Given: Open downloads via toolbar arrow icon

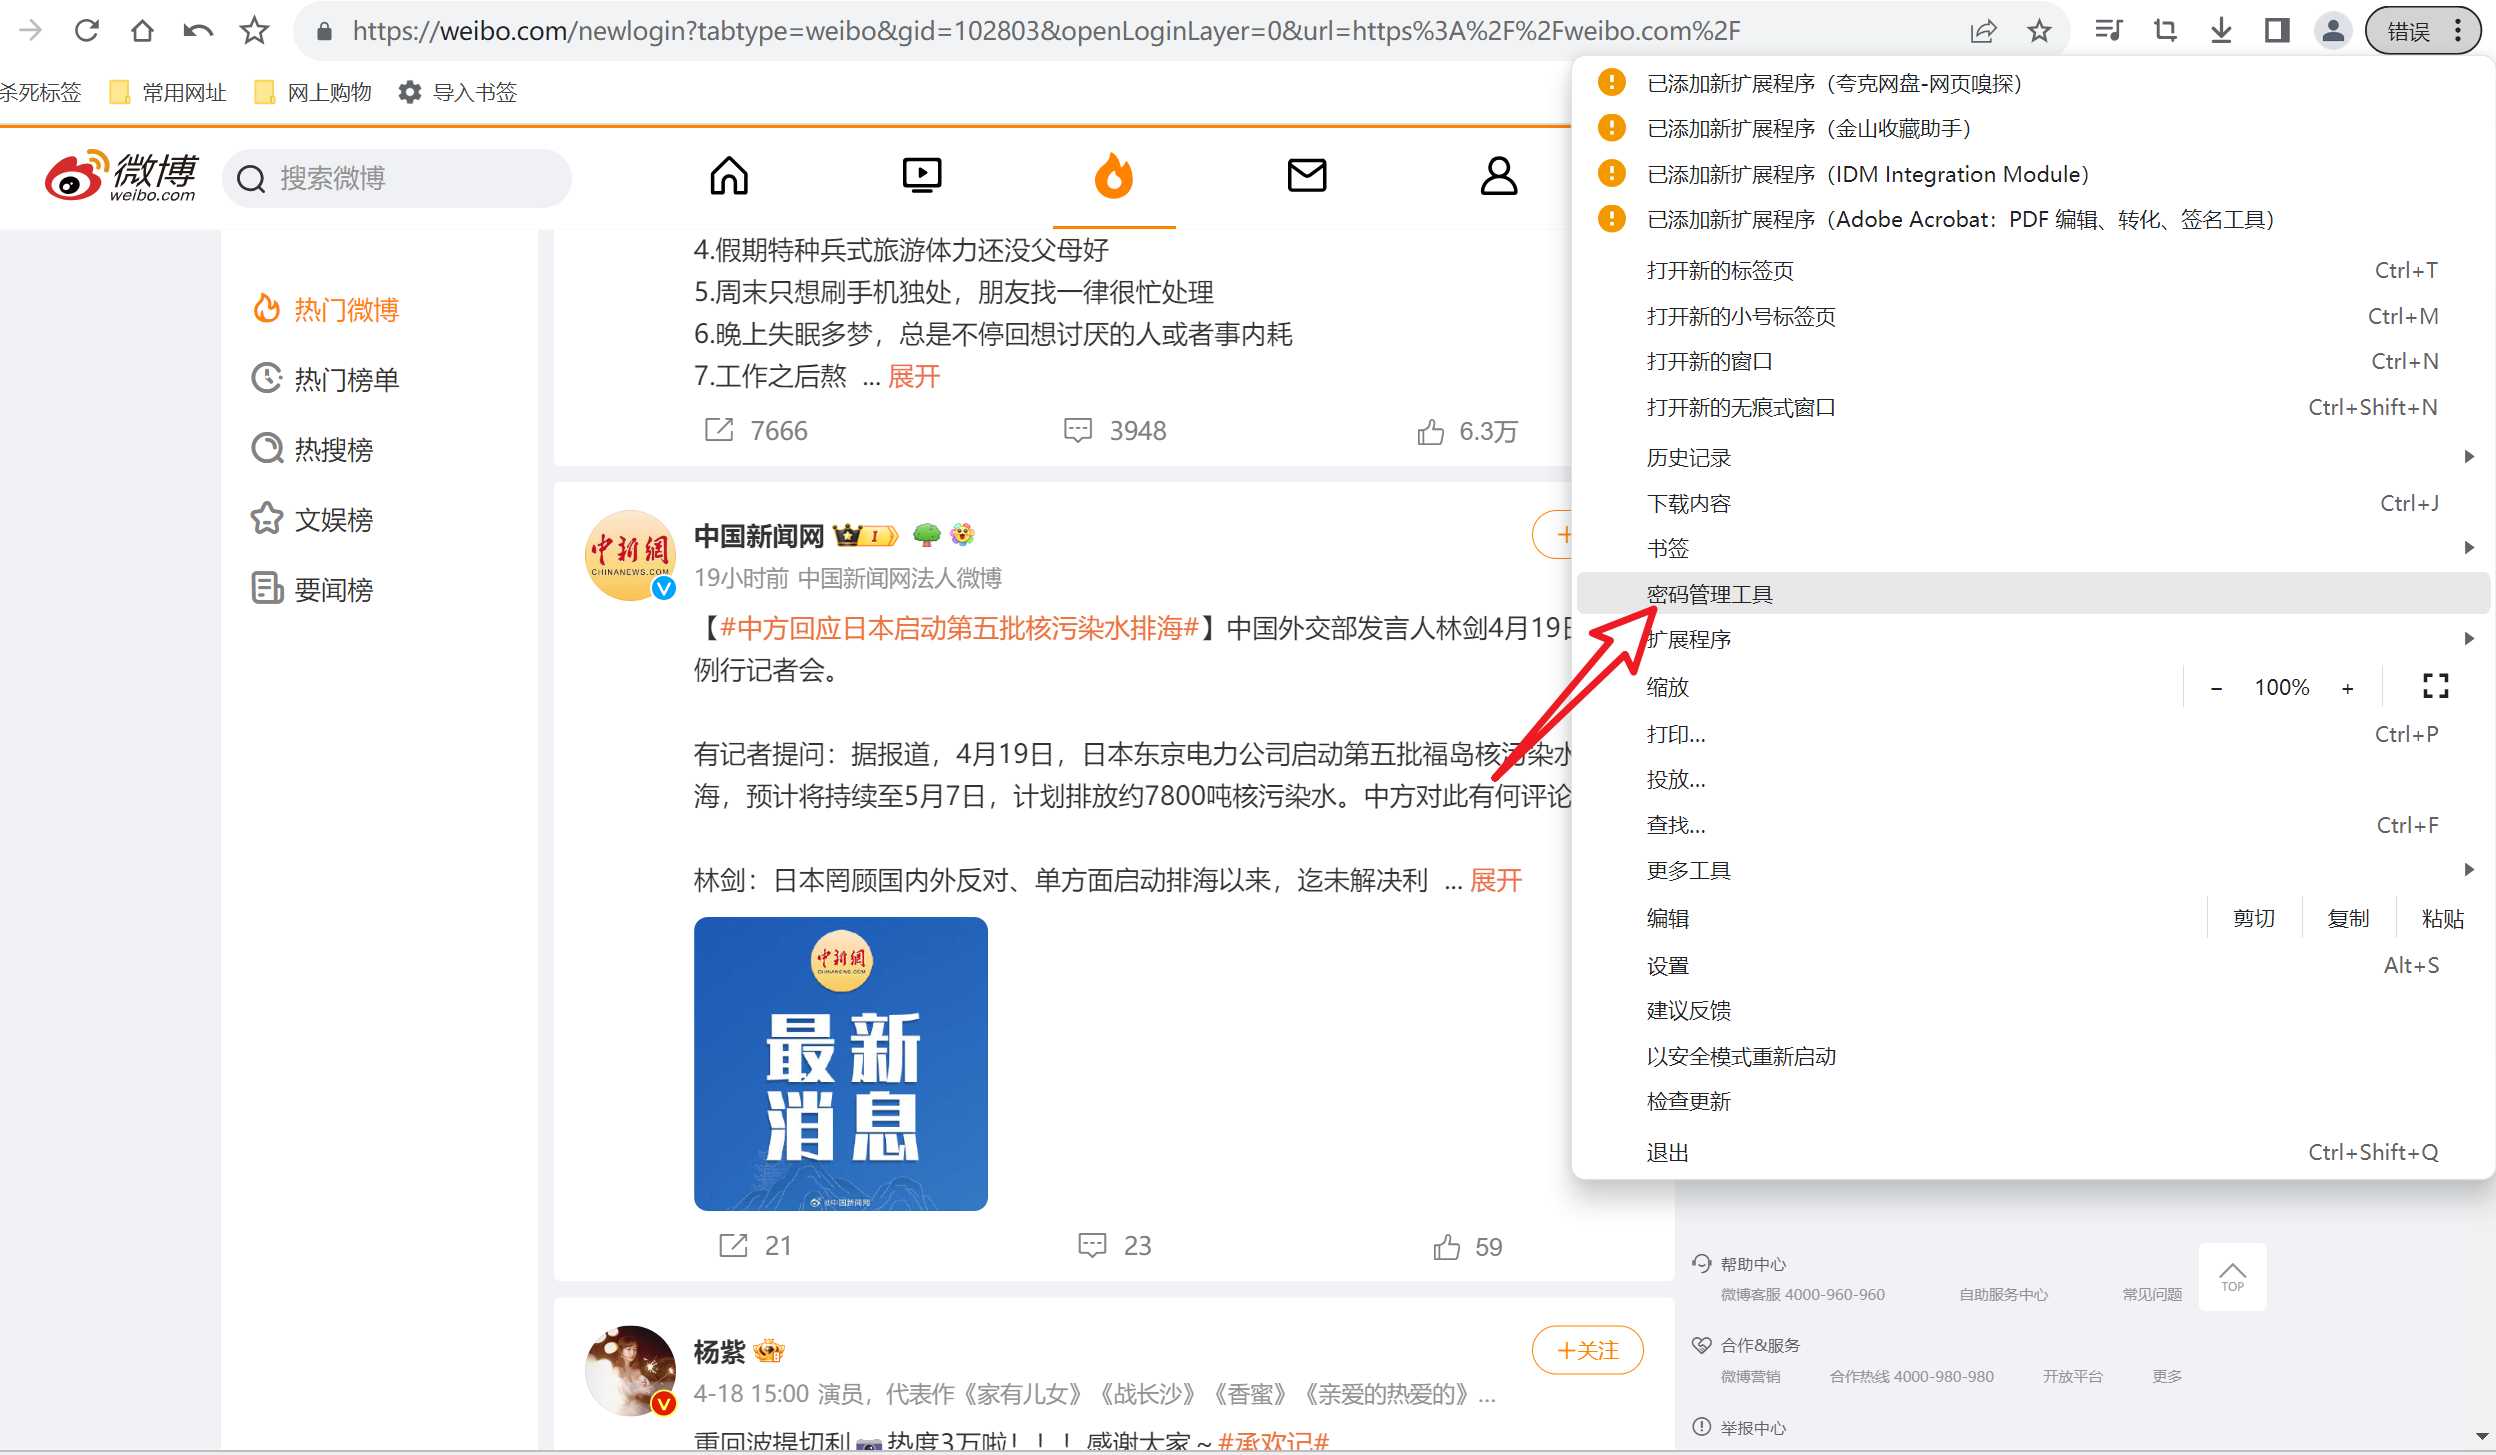Looking at the screenshot, I should tap(2221, 31).
